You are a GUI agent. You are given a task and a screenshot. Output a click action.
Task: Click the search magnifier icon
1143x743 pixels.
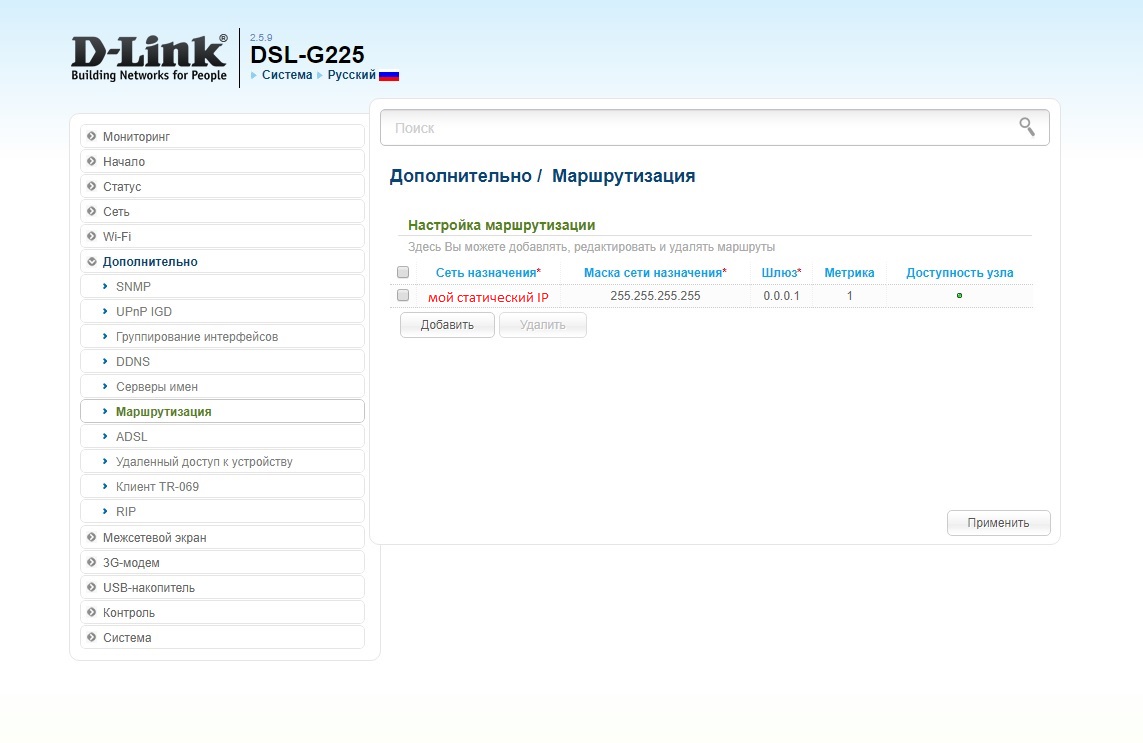tap(1026, 126)
